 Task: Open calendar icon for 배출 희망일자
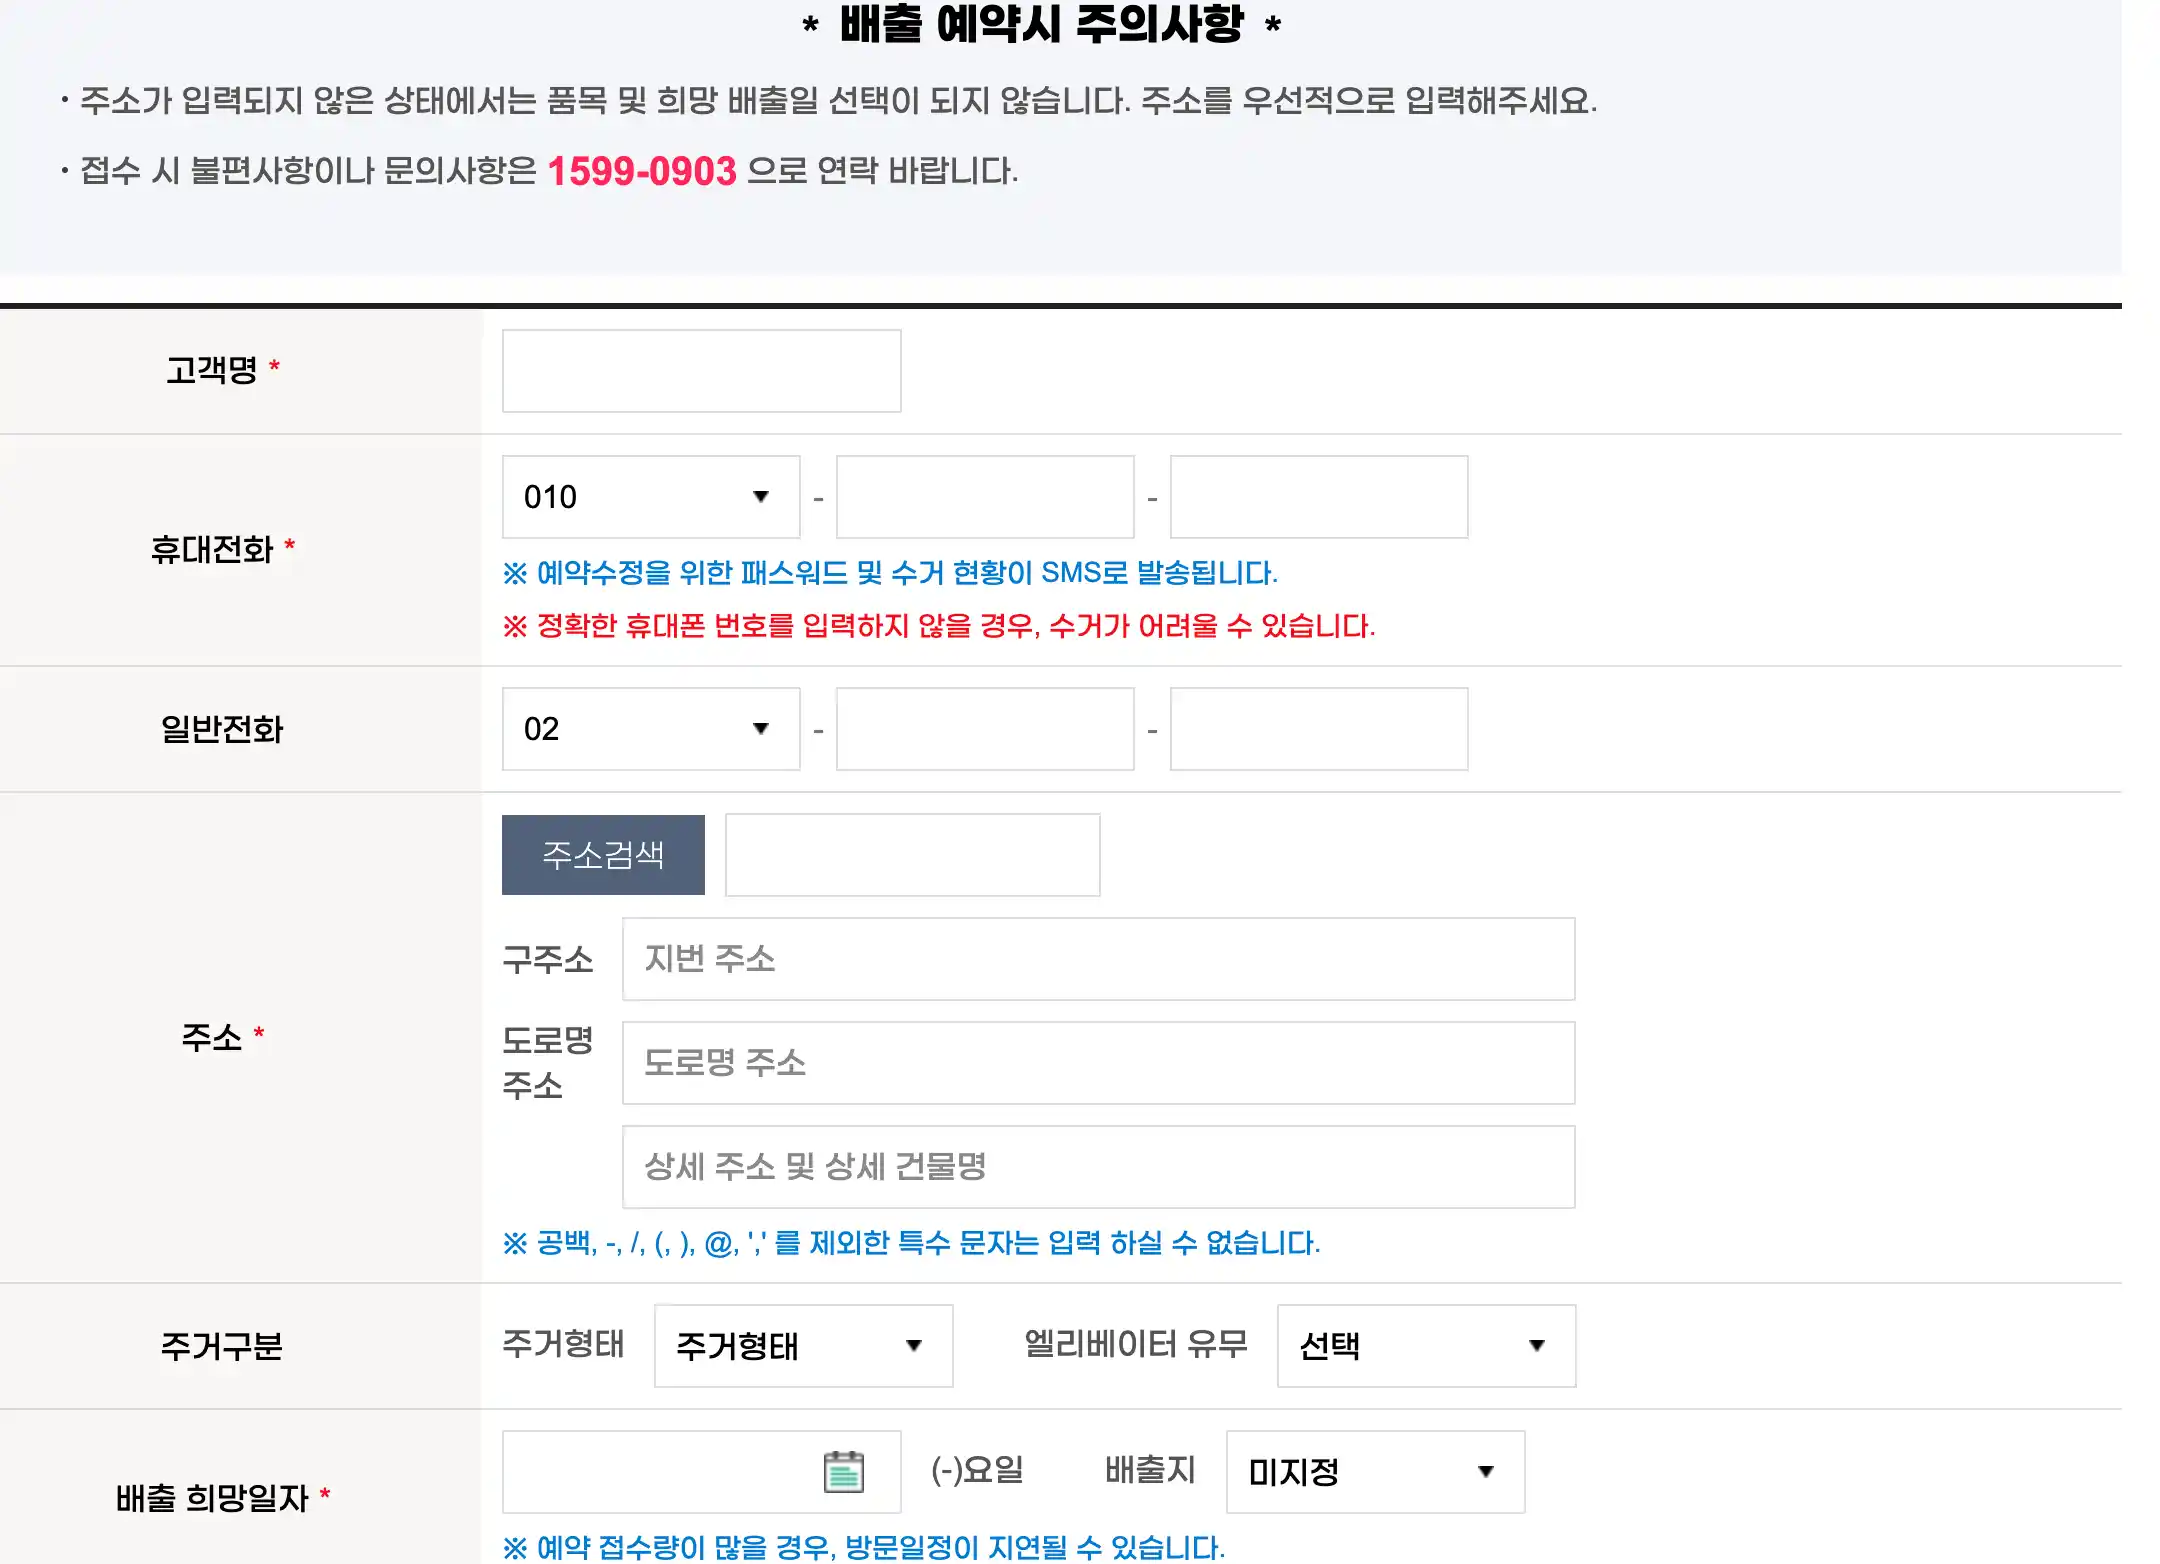coord(843,1471)
